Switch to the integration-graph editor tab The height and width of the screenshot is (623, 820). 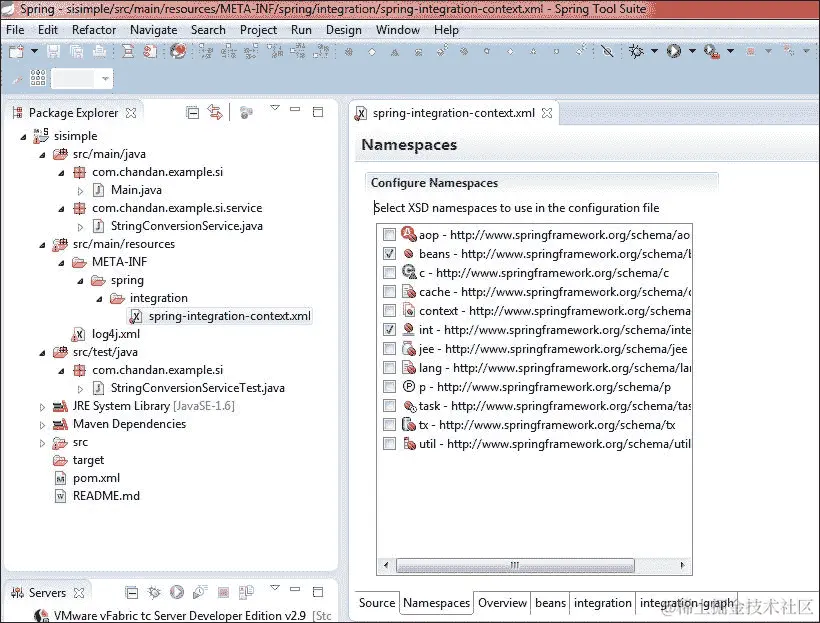pos(687,603)
